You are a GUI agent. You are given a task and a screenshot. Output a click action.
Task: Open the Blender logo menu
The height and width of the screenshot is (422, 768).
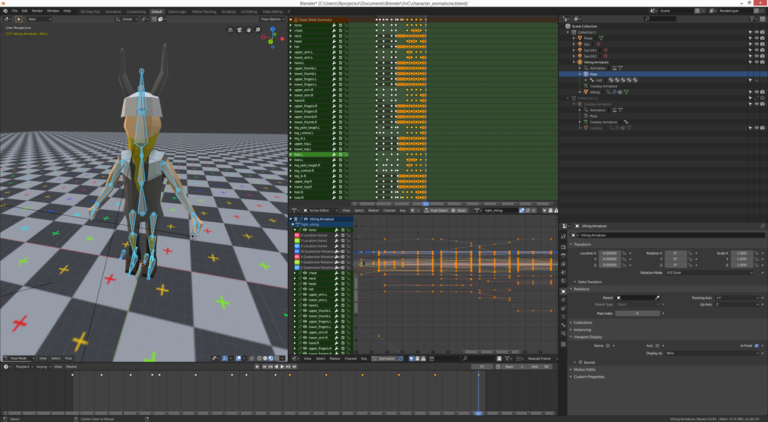(5, 11)
